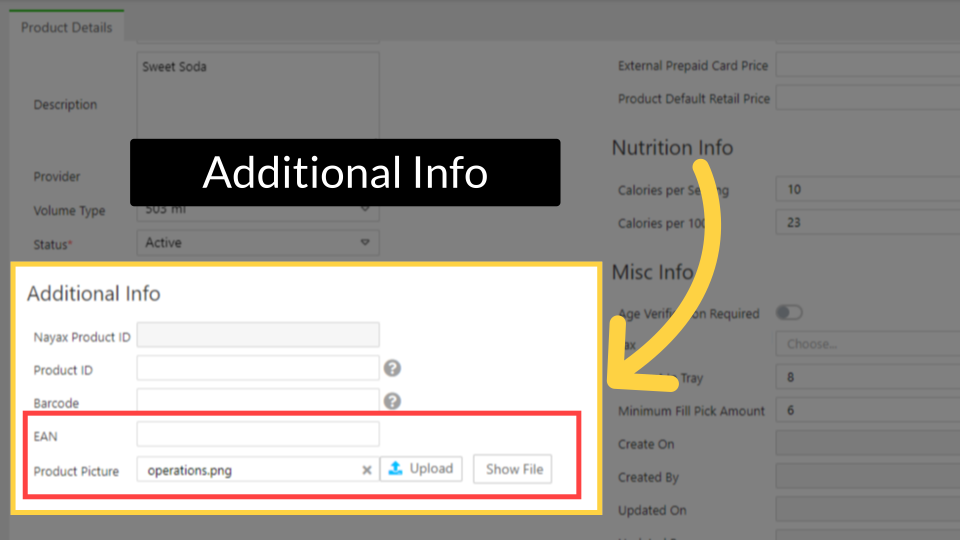
Task: Expand the Volume Type dropdown
Action: tap(257, 211)
